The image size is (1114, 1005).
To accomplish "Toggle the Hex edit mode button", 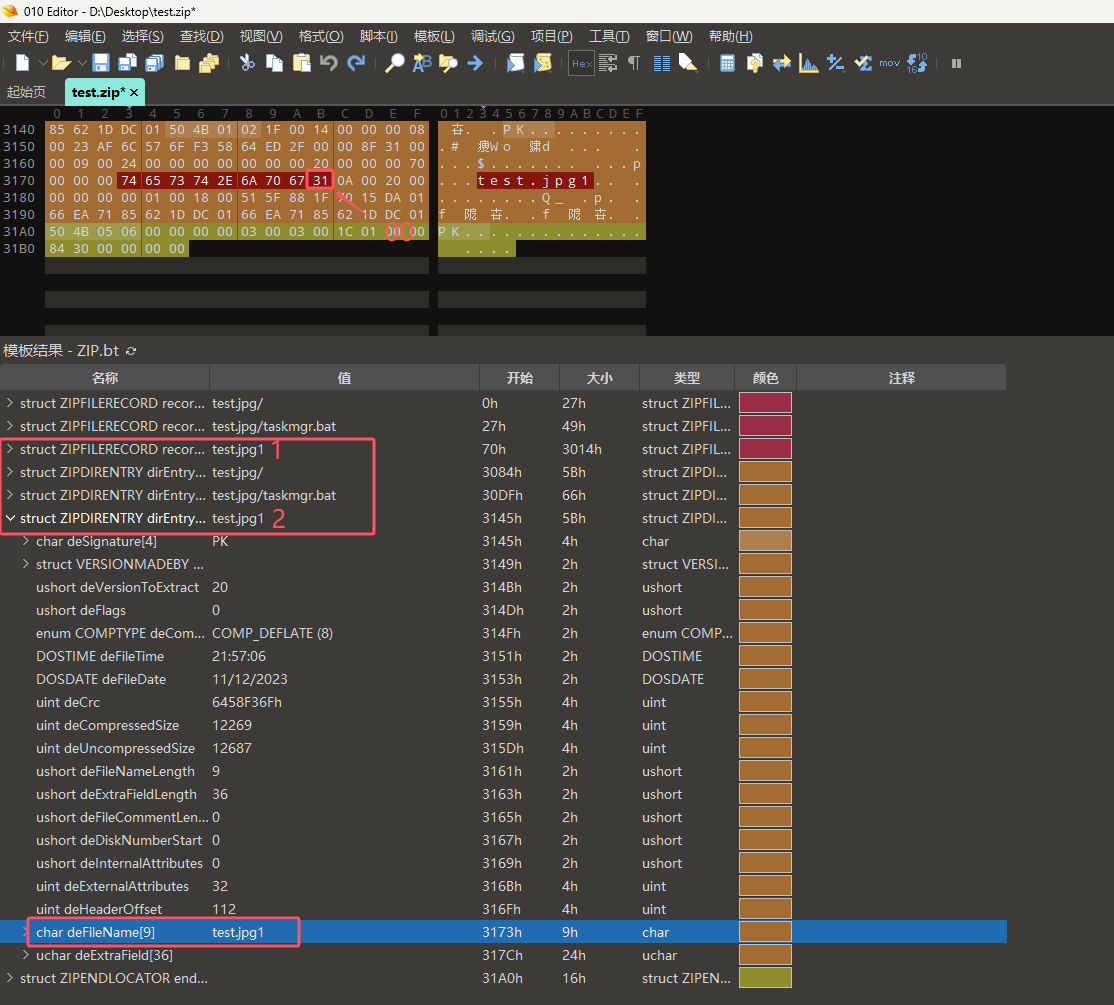I will pos(581,63).
